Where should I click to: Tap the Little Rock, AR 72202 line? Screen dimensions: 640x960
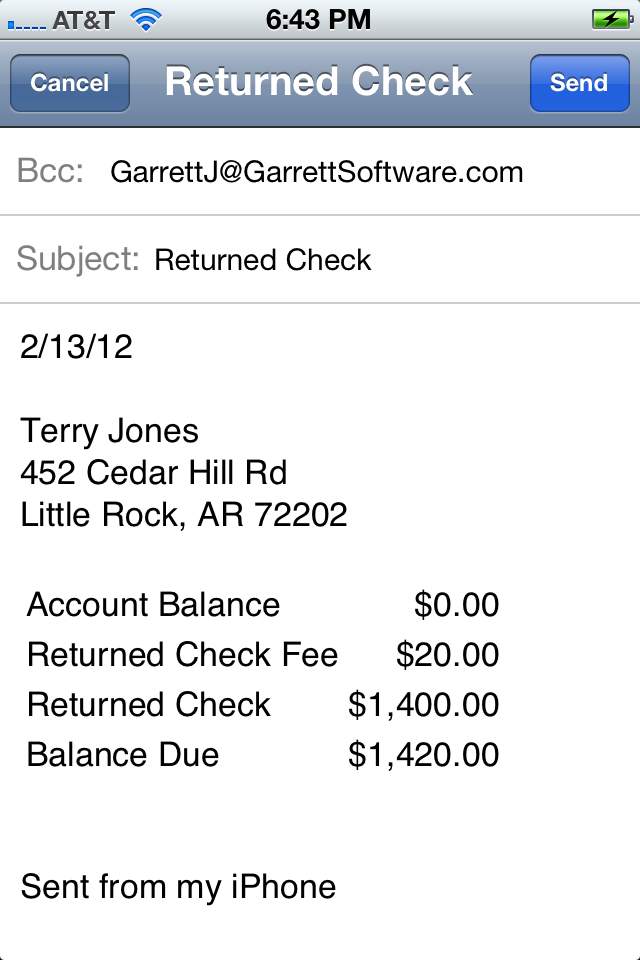[x=184, y=514]
